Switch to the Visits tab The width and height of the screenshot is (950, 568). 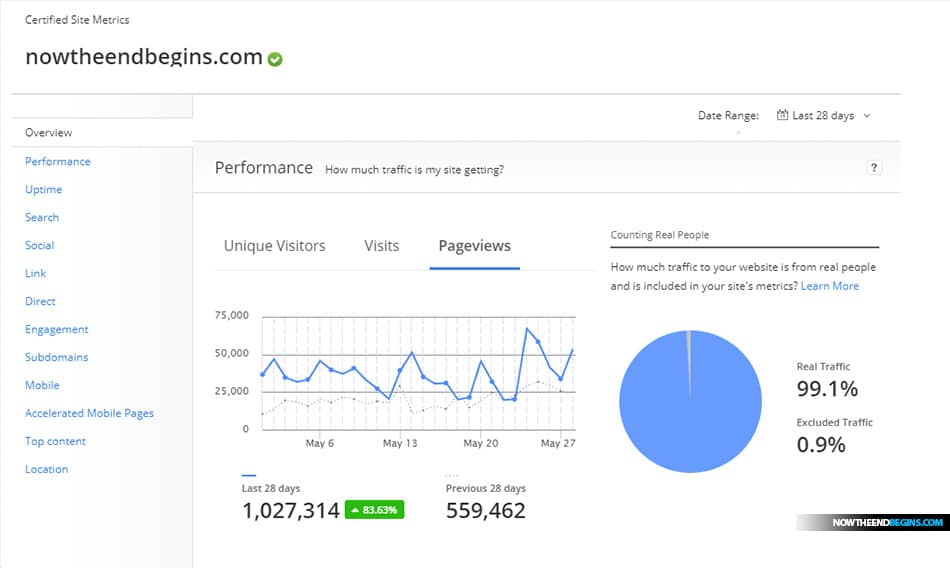click(382, 246)
